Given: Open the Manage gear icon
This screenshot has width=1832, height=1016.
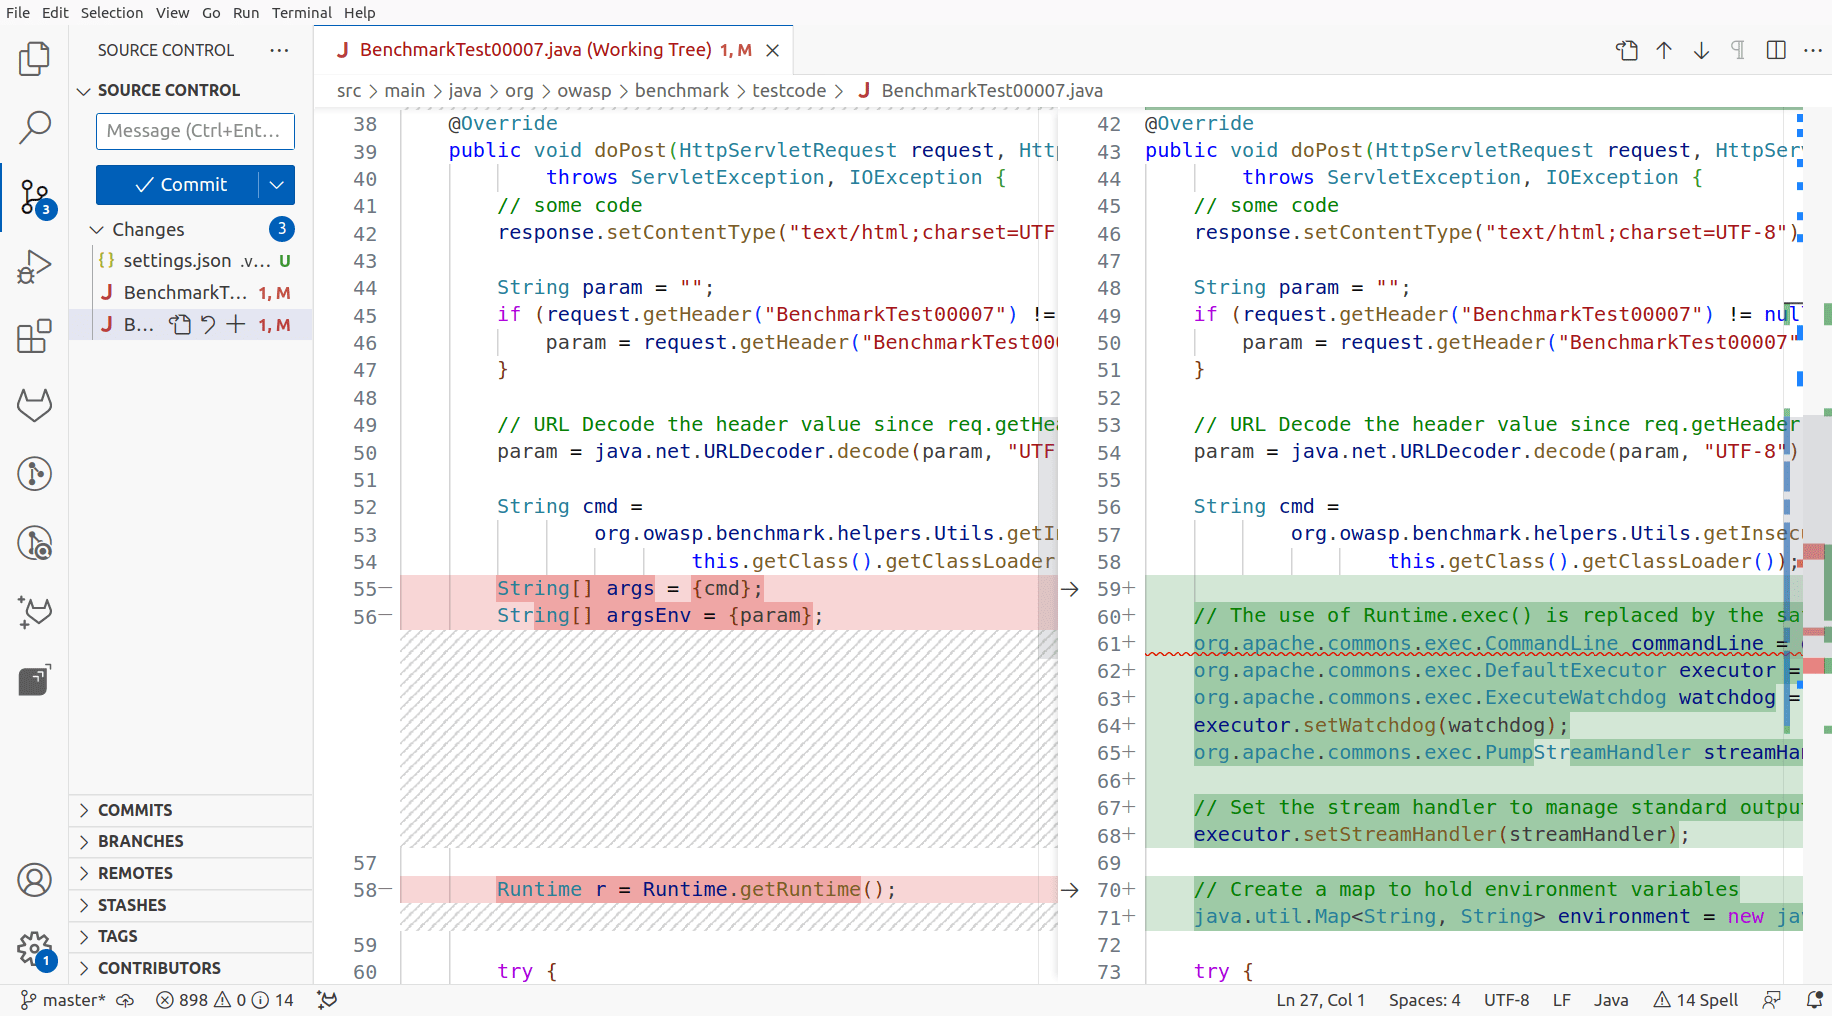Looking at the screenshot, I should (x=34, y=948).
